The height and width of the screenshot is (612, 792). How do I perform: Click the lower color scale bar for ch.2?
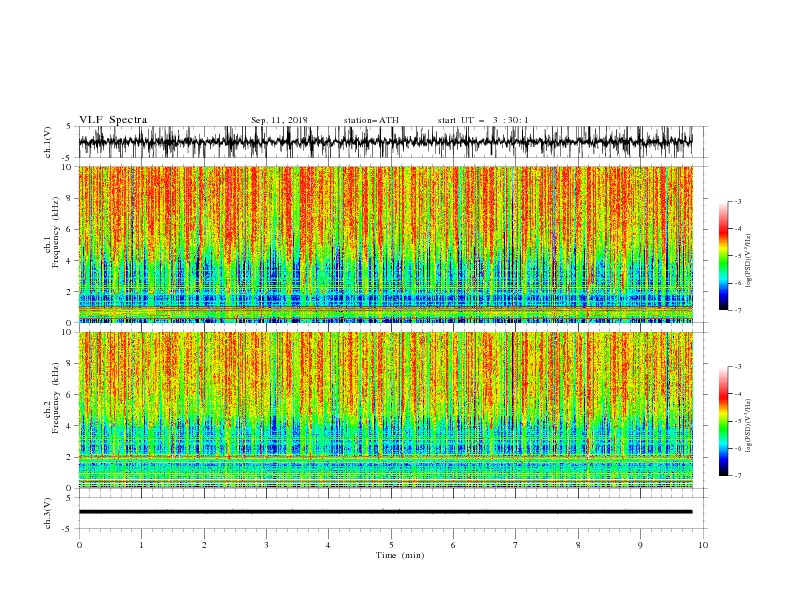coord(723,421)
